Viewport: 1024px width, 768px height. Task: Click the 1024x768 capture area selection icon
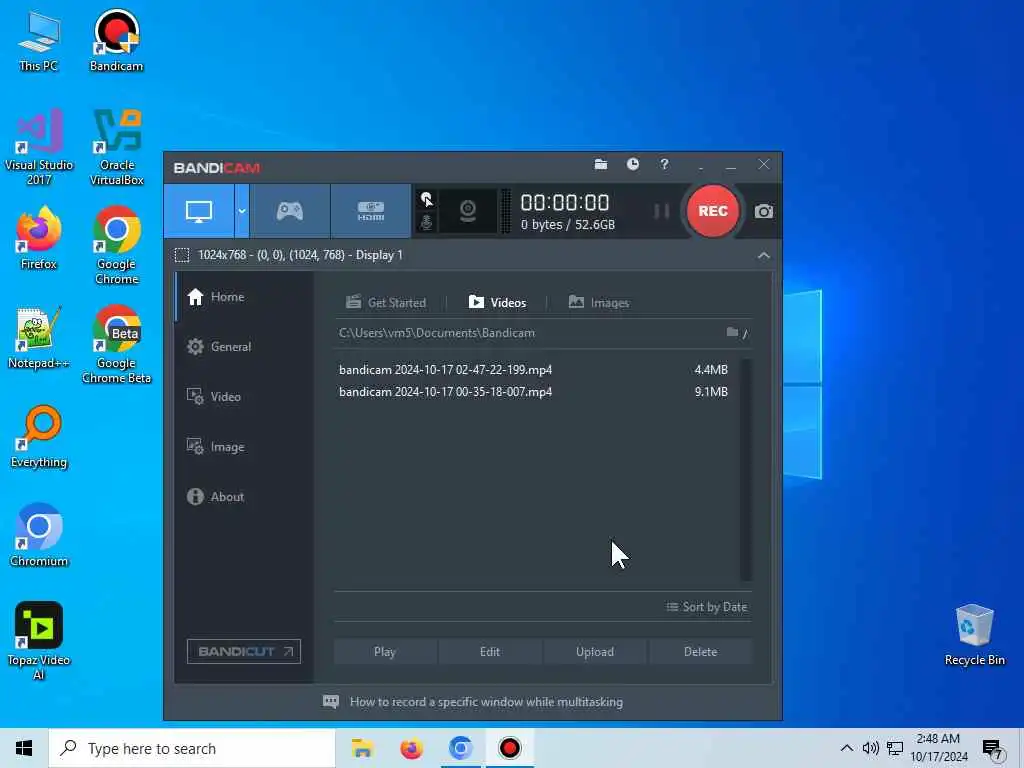(x=182, y=255)
